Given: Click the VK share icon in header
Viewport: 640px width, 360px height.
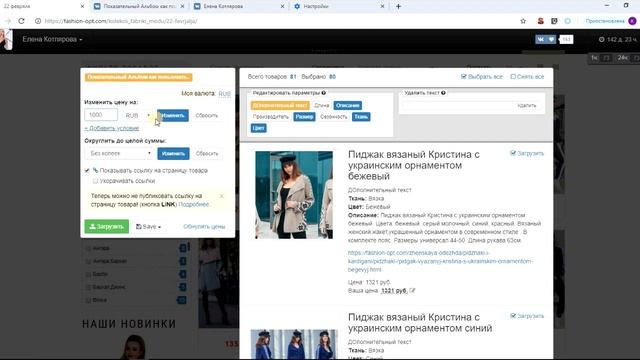Looking at the screenshot, I should pyautogui.click(x=540, y=39).
